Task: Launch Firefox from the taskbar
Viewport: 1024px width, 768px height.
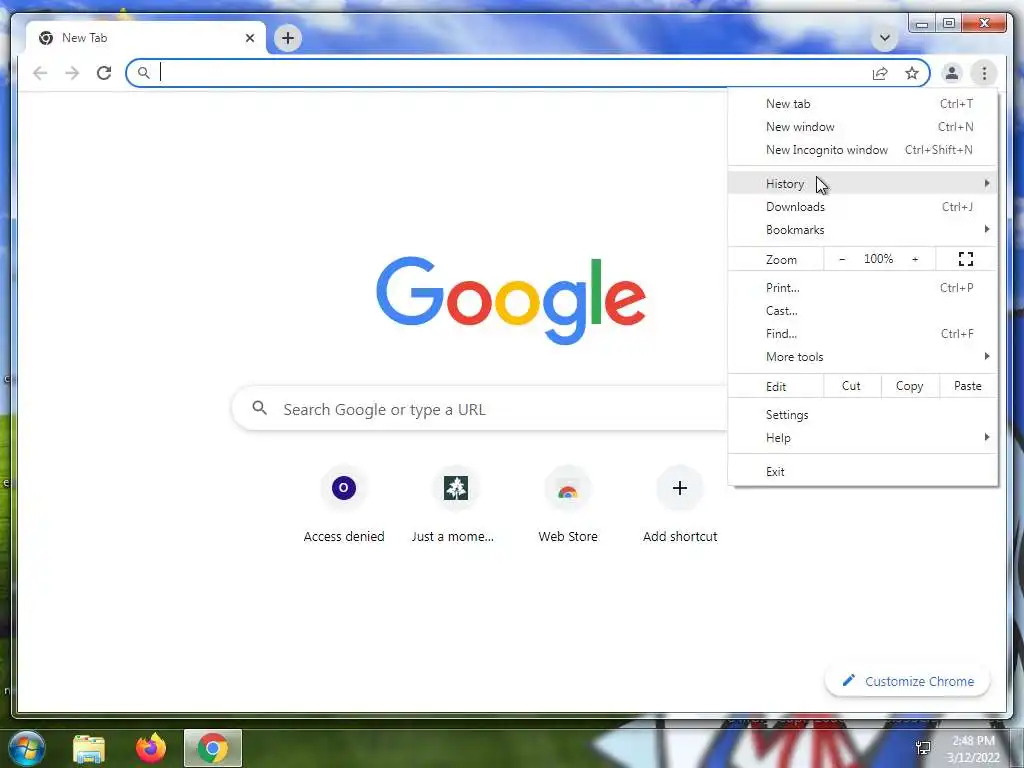Action: point(151,748)
